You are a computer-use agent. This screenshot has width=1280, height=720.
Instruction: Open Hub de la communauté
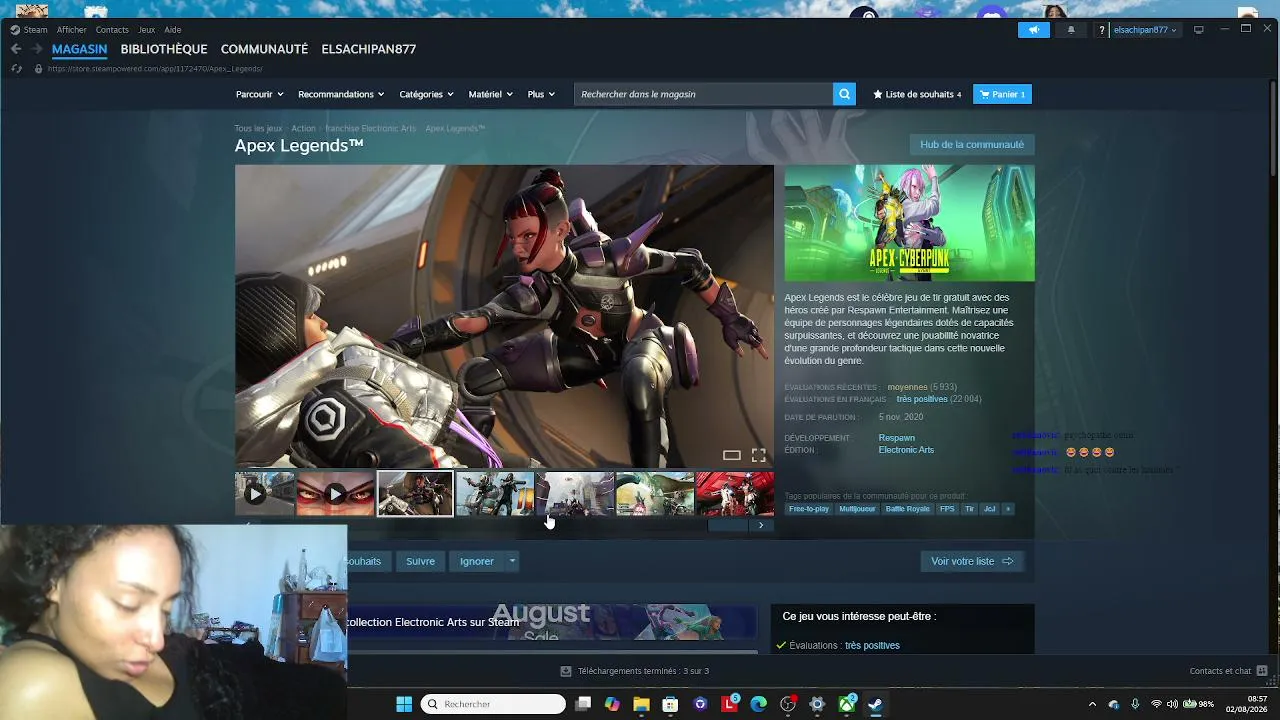pyautogui.click(x=972, y=144)
